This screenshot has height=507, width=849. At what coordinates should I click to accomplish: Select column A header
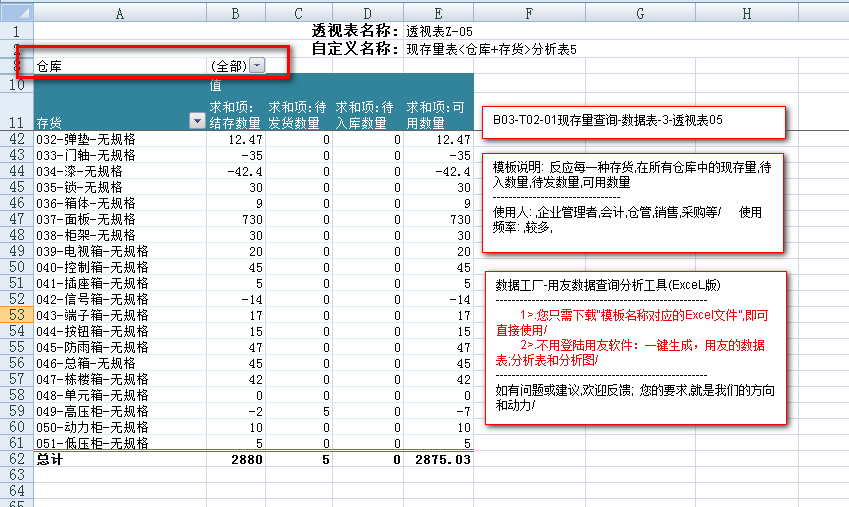[x=120, y=12]
